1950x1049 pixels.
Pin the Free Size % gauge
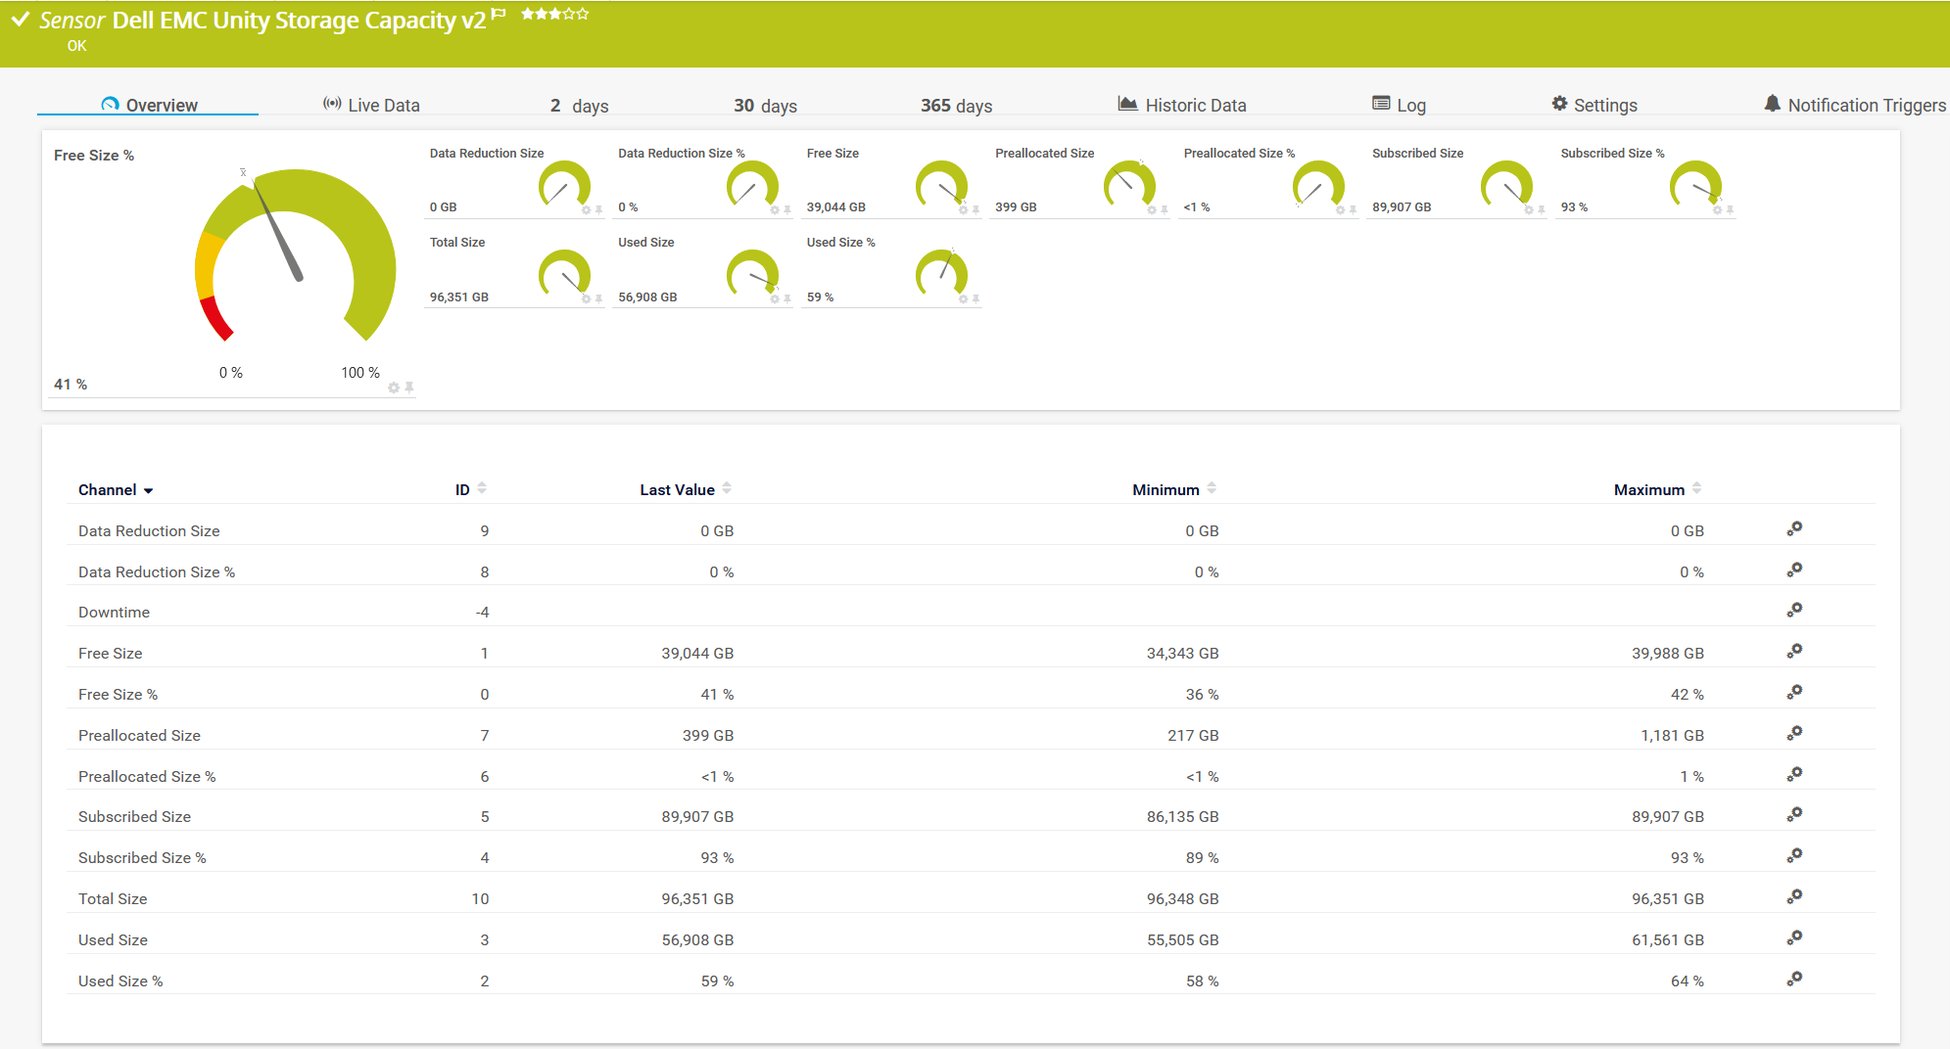click(x=409, y=388)
